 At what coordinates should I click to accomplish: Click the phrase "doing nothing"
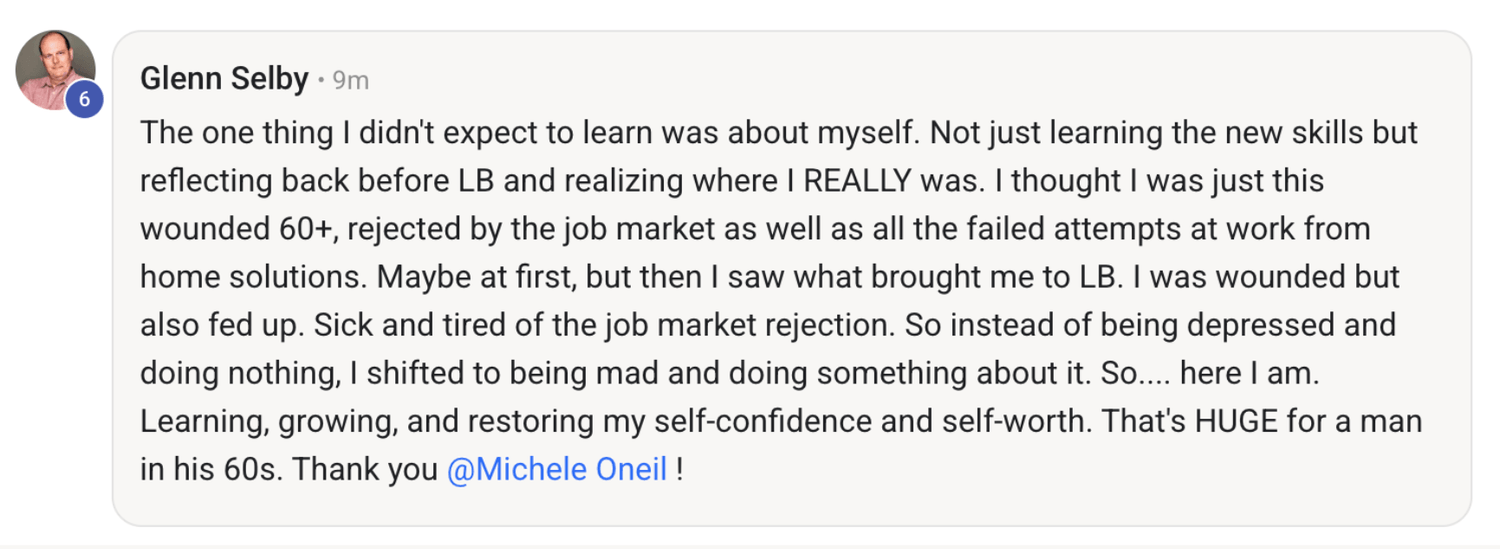point(238,373)
